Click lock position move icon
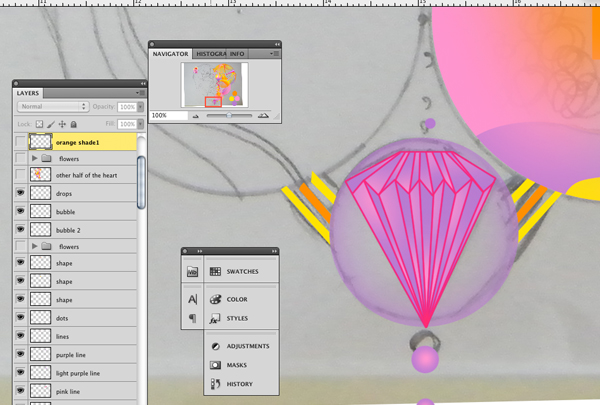Viewport: 600px width, 405px height. 62,124
